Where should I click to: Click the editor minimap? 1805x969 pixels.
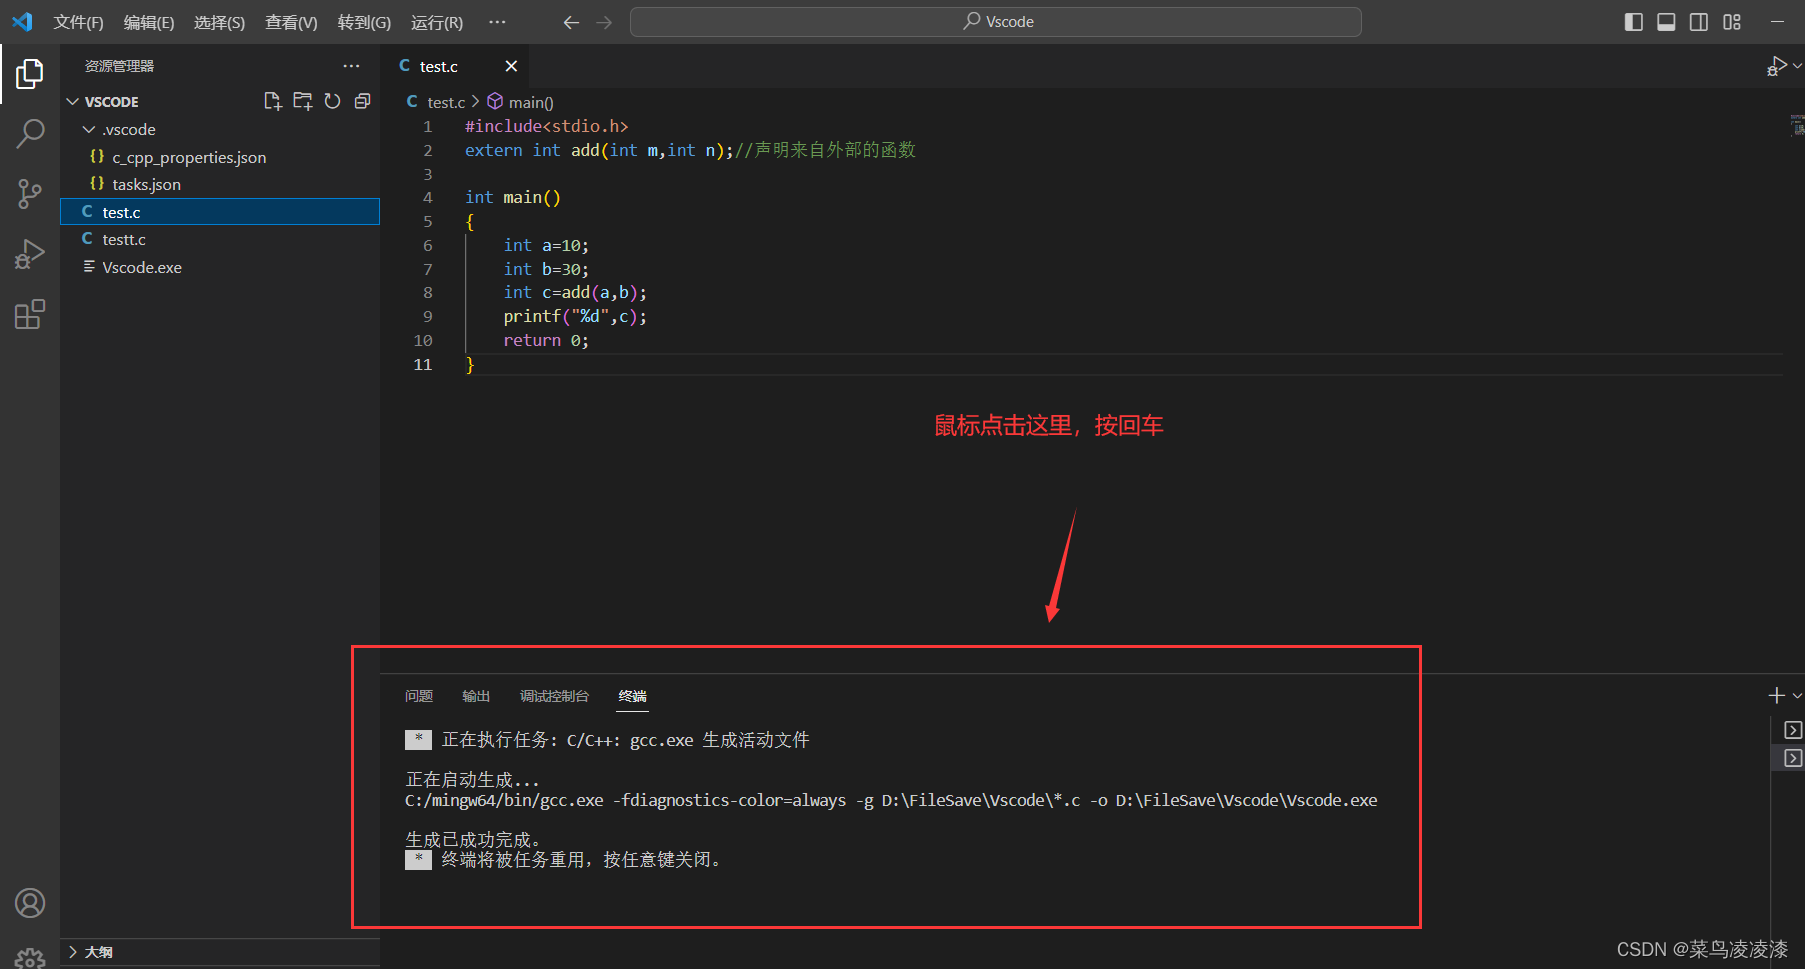tap(1796, 126)
